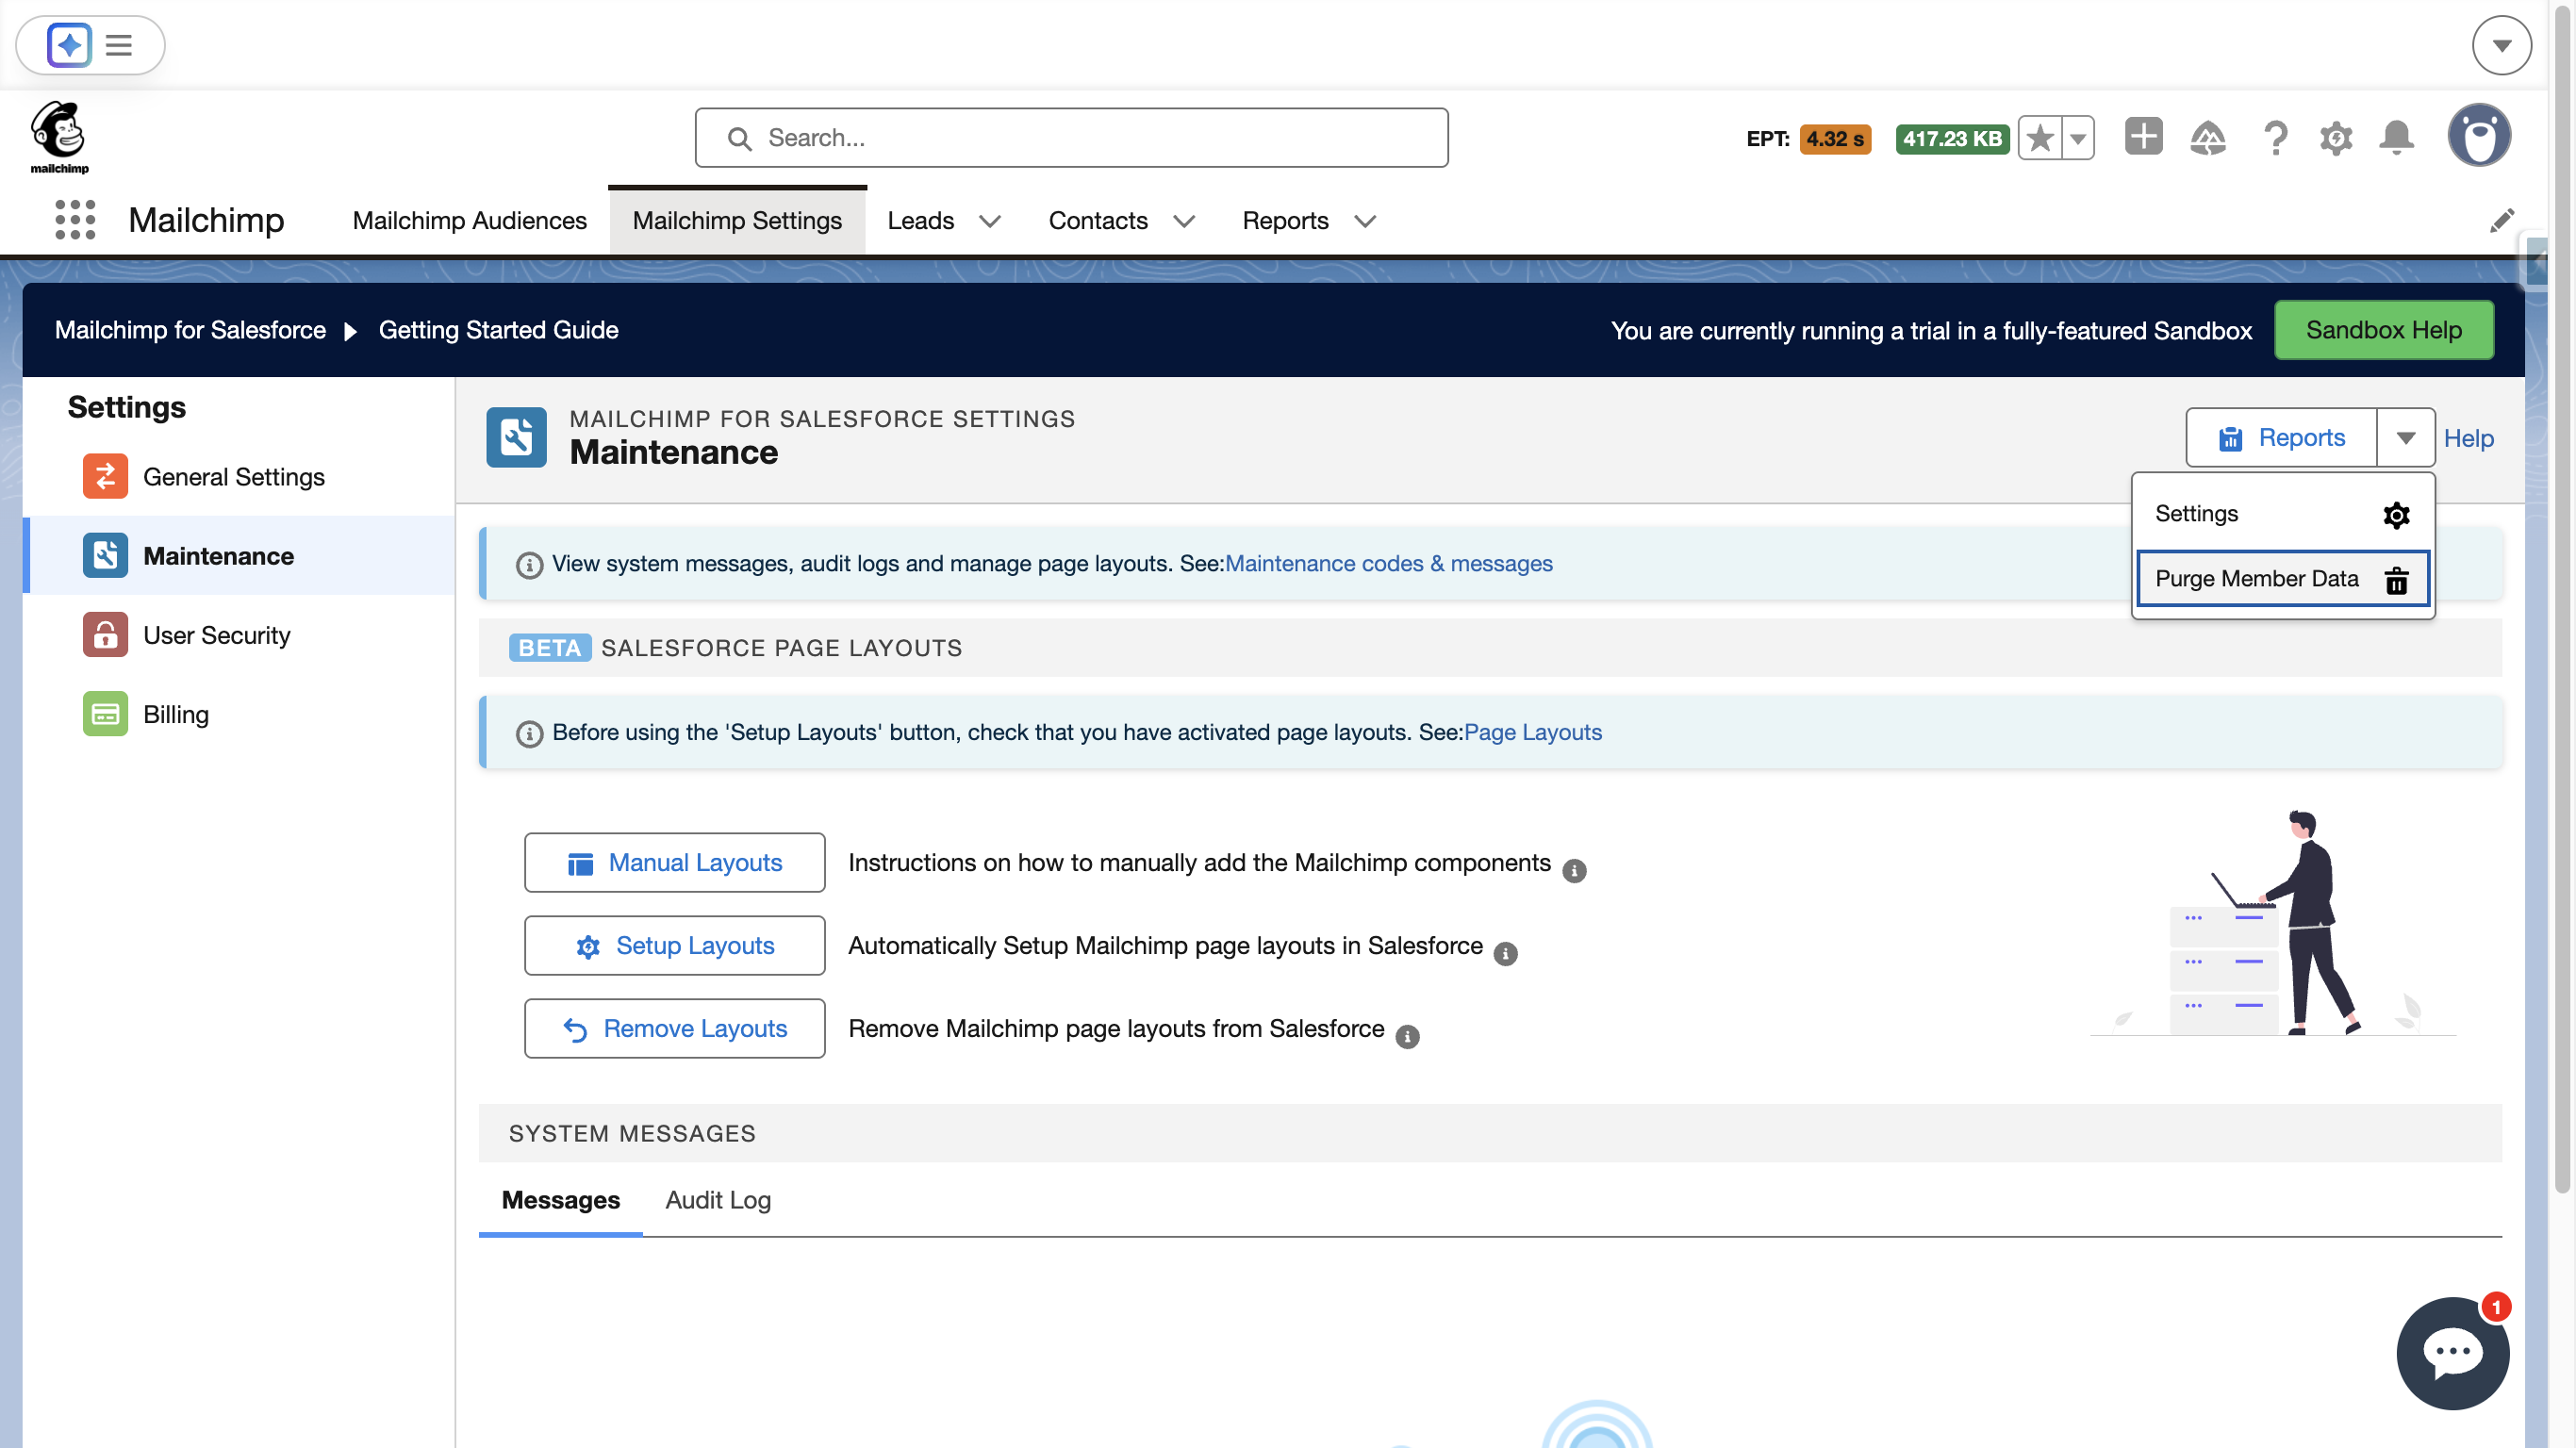
Task: Click the 417.23 KB size badge
Action: coord(1952,139)
